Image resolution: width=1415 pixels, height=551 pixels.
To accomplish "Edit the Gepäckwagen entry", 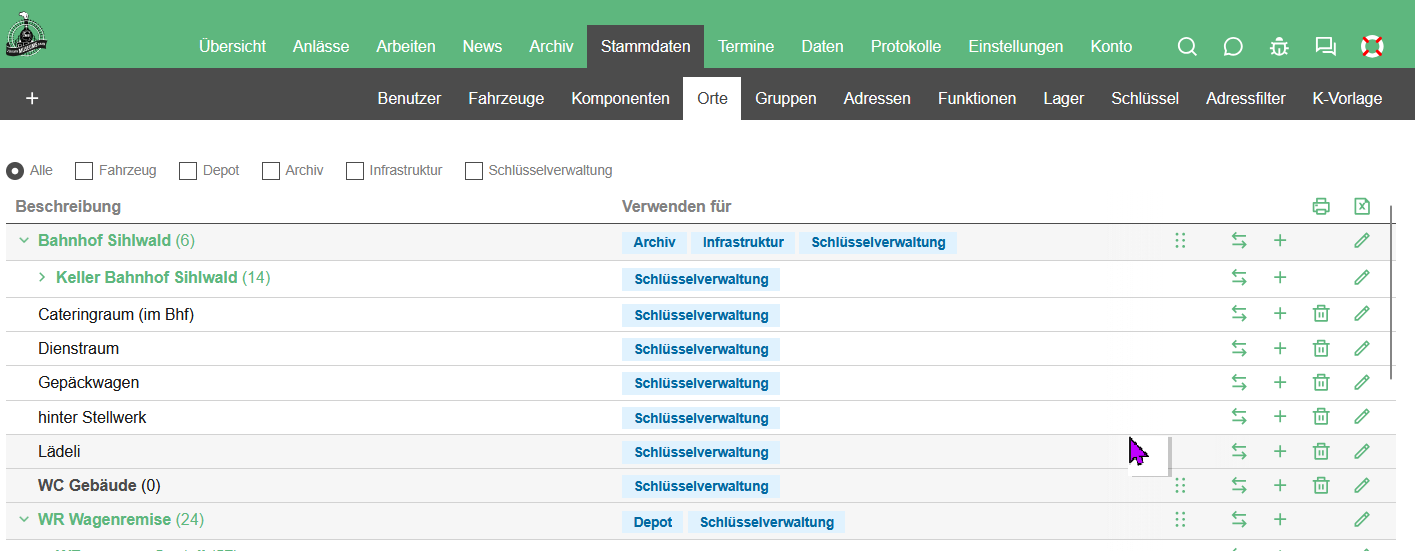I will (1361, 382).
